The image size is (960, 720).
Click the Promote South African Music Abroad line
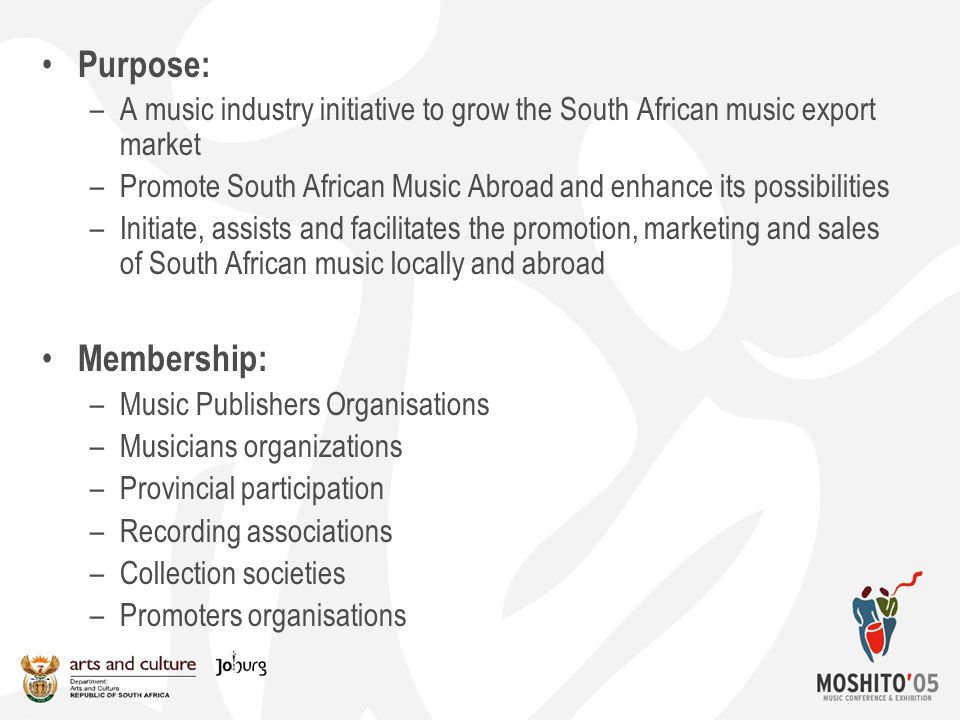[504, 186]
